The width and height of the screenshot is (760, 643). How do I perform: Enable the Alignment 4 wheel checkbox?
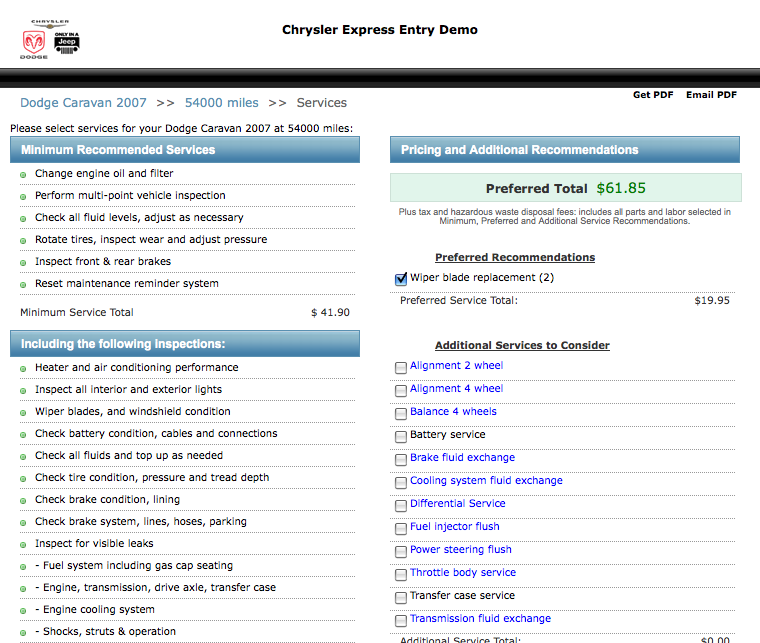[401, 391]
